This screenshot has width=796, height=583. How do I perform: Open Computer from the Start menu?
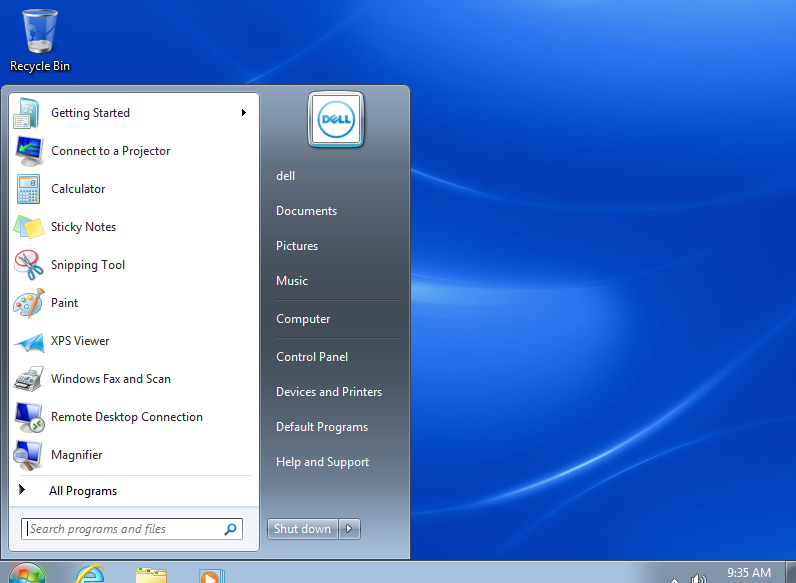[303, 319]
